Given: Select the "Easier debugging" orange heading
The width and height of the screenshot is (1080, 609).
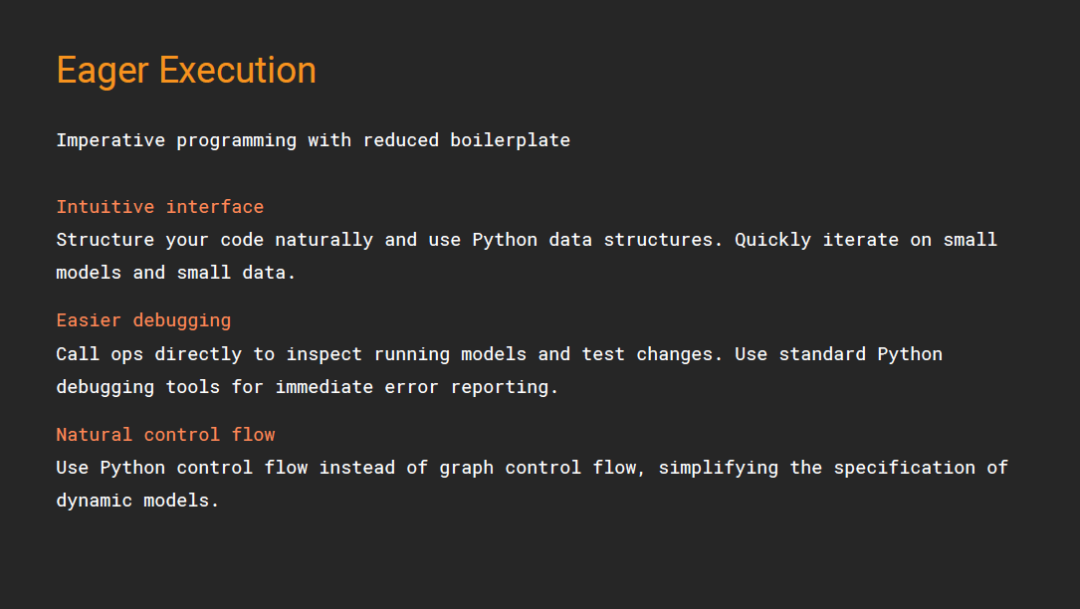Looking at the screenshot, I should pos(143,321).
